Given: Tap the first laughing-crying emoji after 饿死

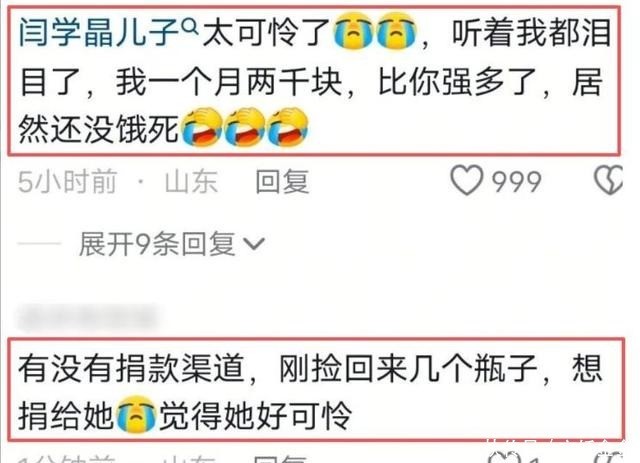Looking at the screenshot, I should pyautogui.click(x=202, y=127).
